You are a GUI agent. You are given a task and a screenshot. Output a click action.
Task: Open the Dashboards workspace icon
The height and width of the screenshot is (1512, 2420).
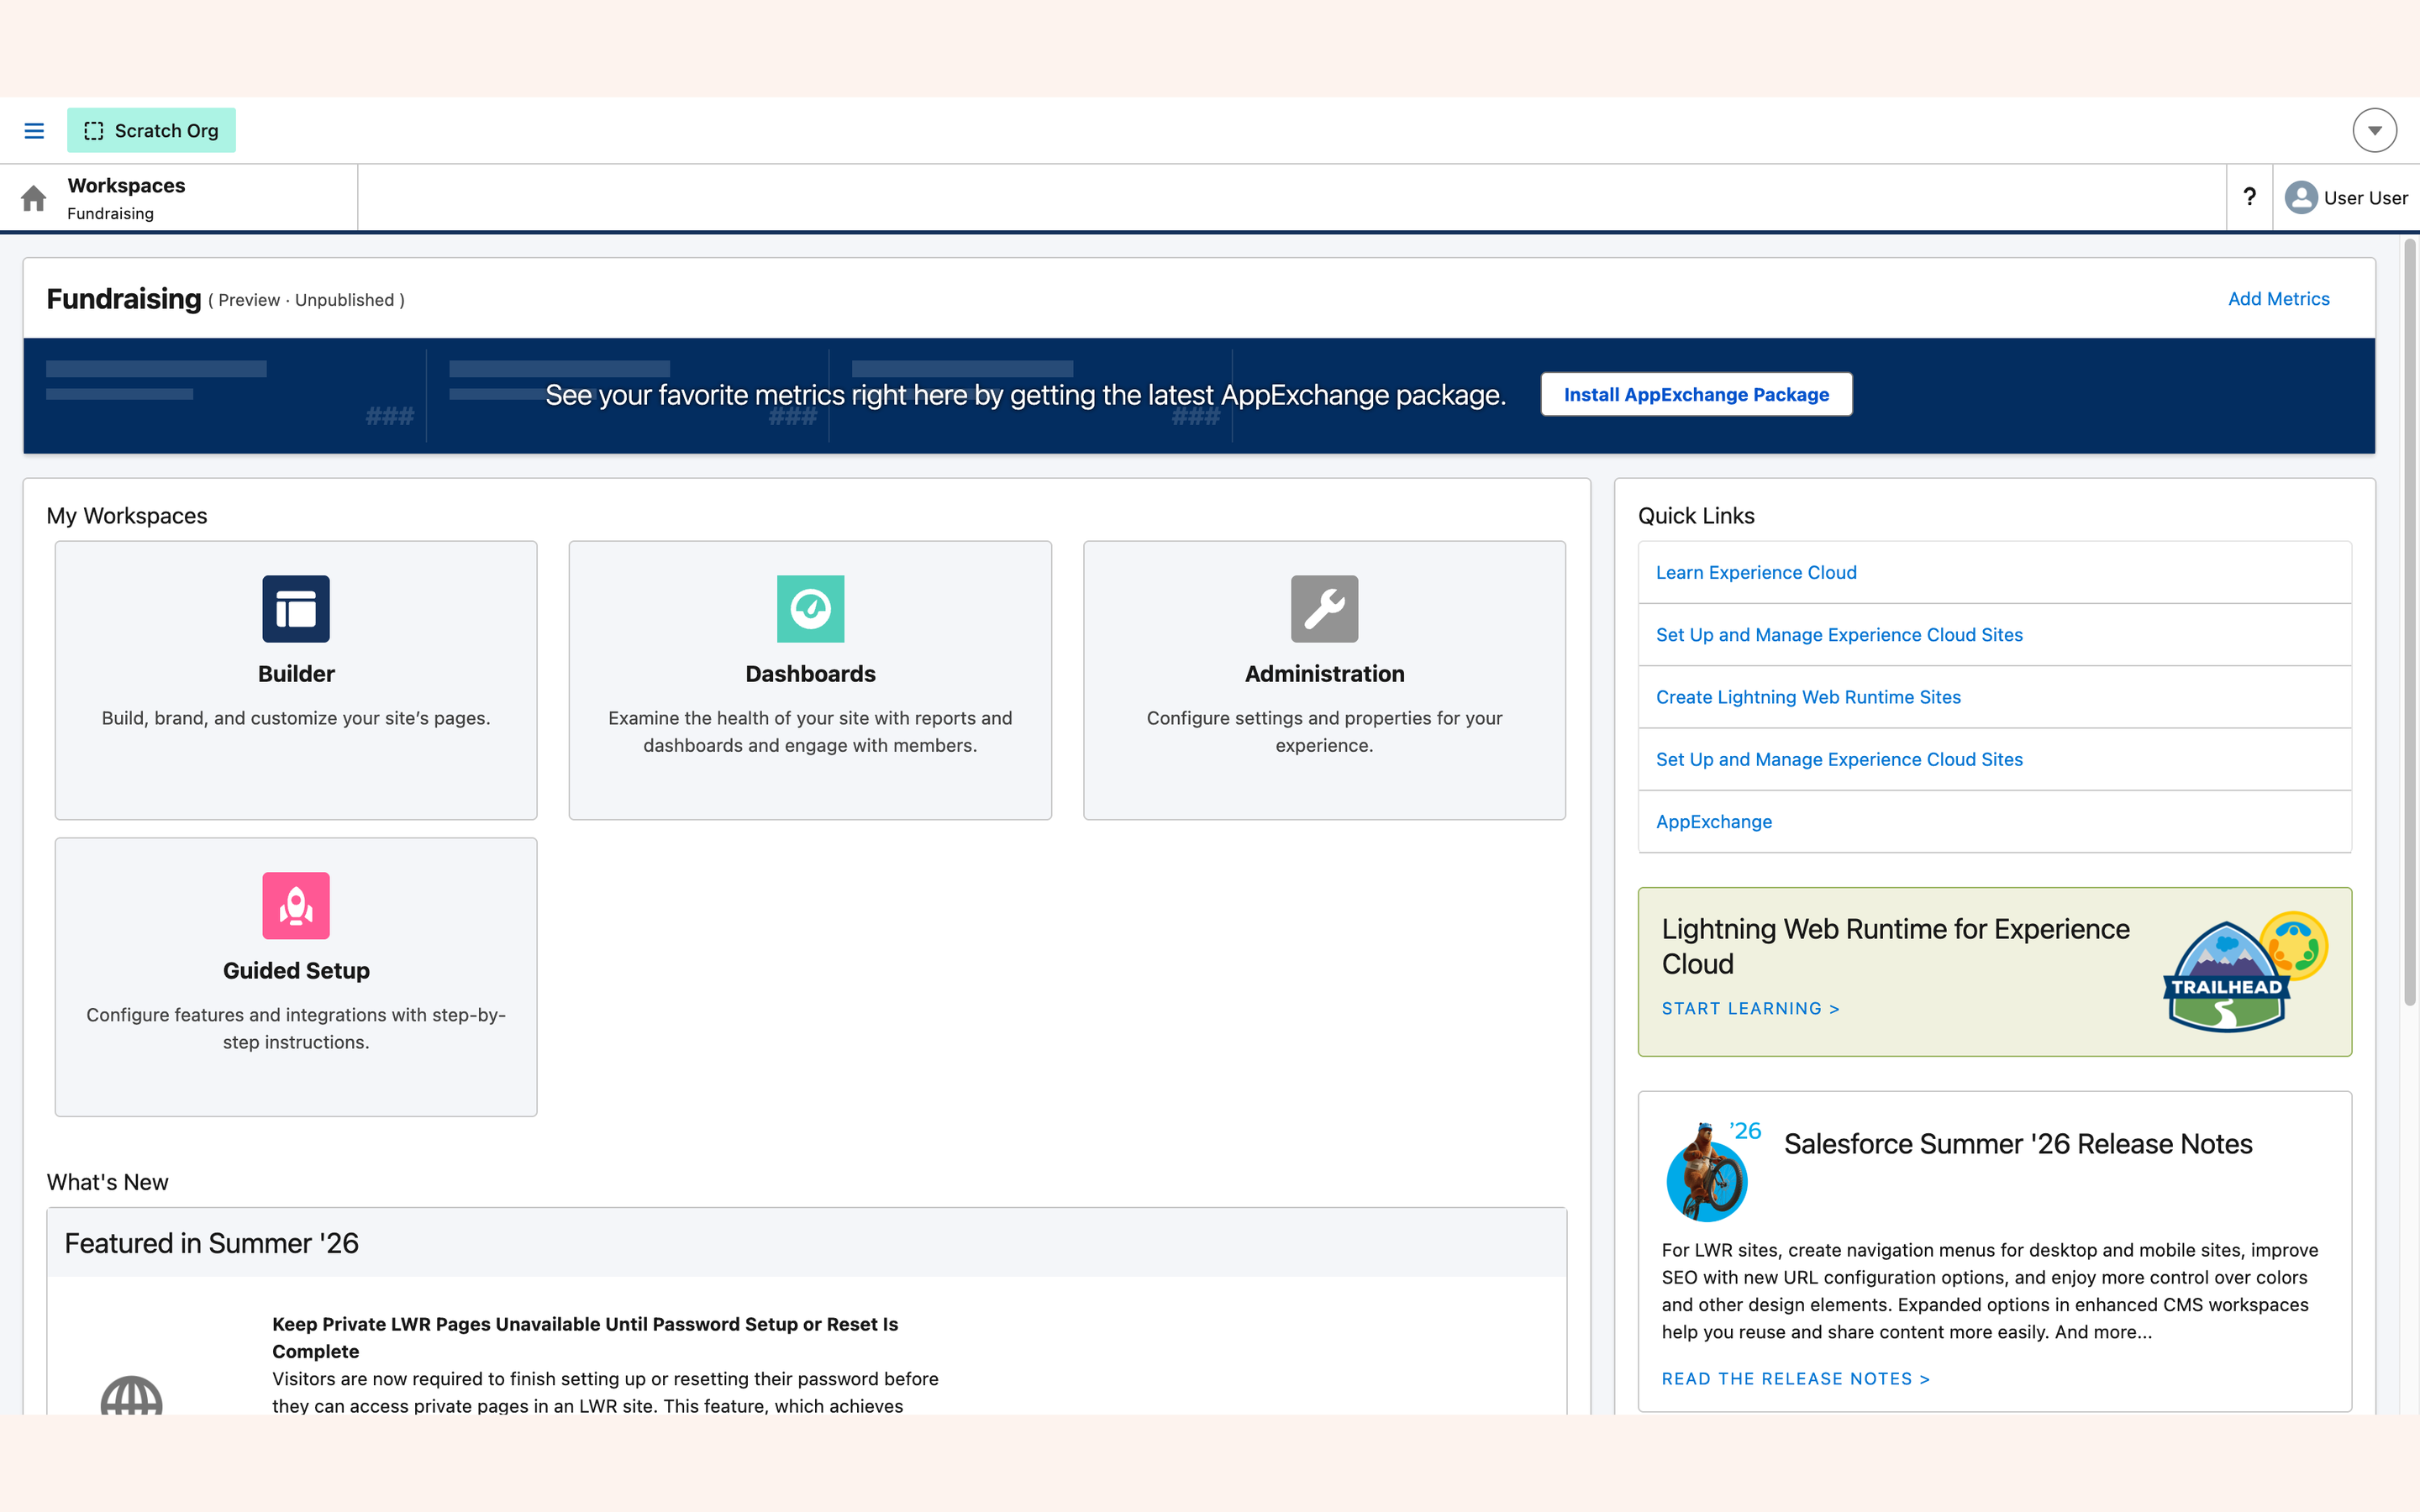(x=810, y=609)
